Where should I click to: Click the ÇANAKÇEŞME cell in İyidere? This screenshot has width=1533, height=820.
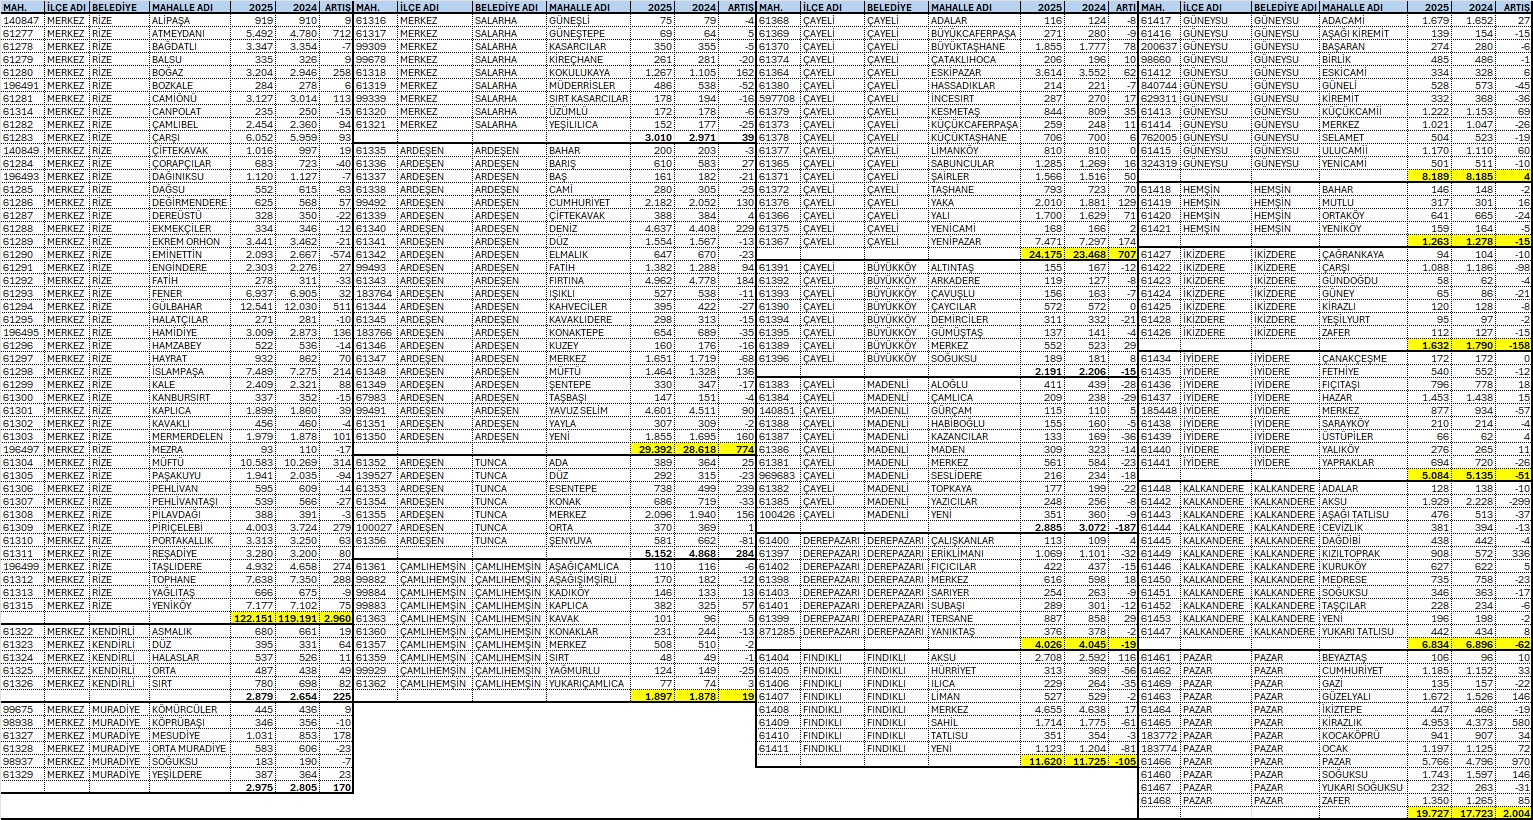[1354, 358]
